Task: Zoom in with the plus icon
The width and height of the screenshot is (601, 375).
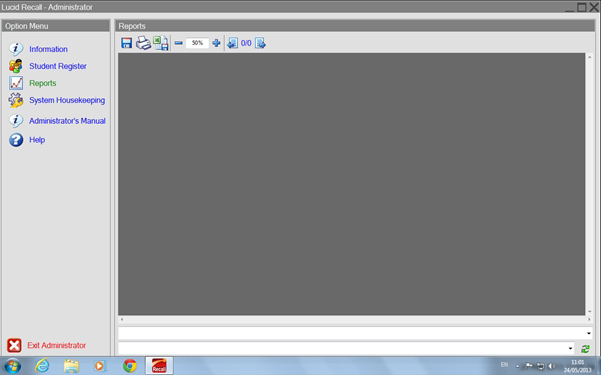Action: pyautogui.click(x=216, y=43)
